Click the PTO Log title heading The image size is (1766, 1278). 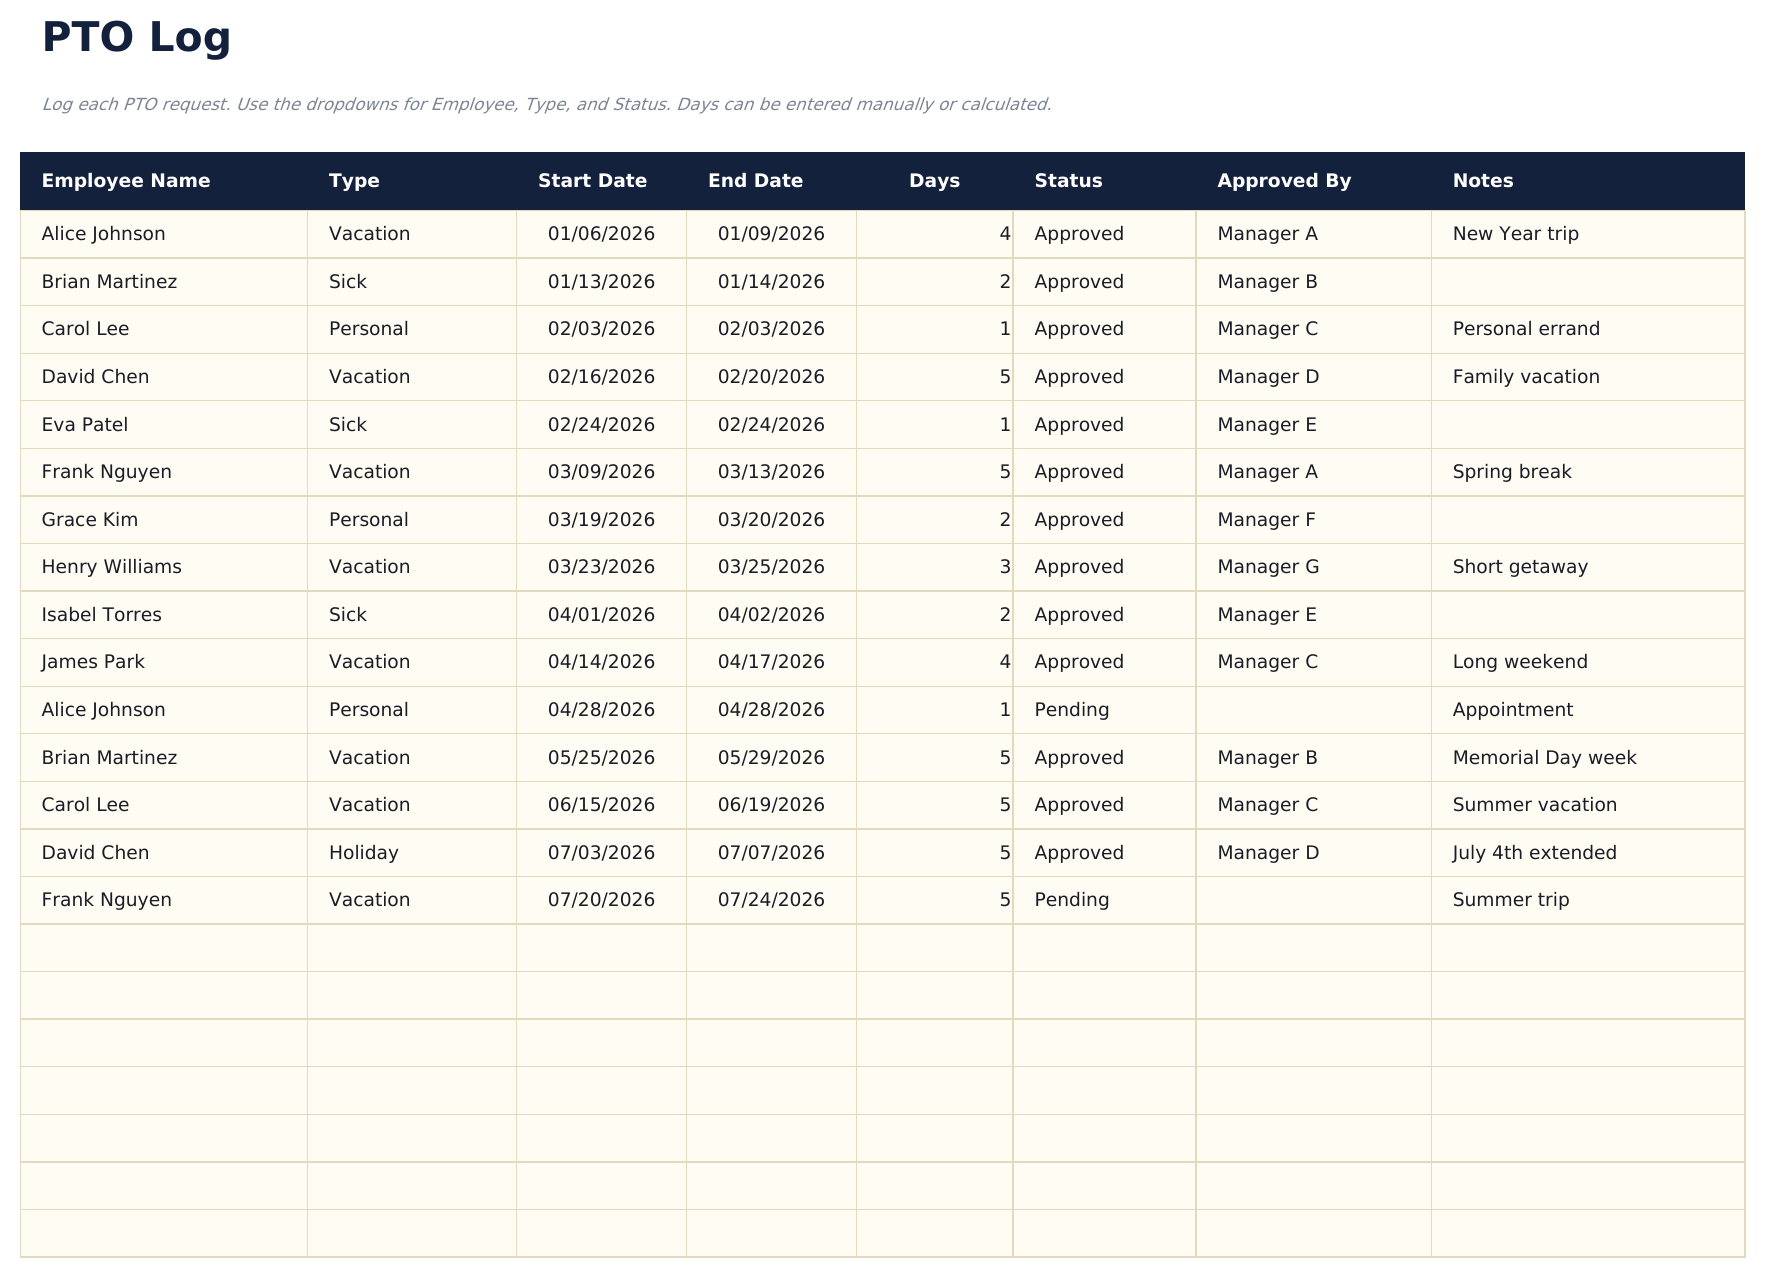tap(135, 37)
